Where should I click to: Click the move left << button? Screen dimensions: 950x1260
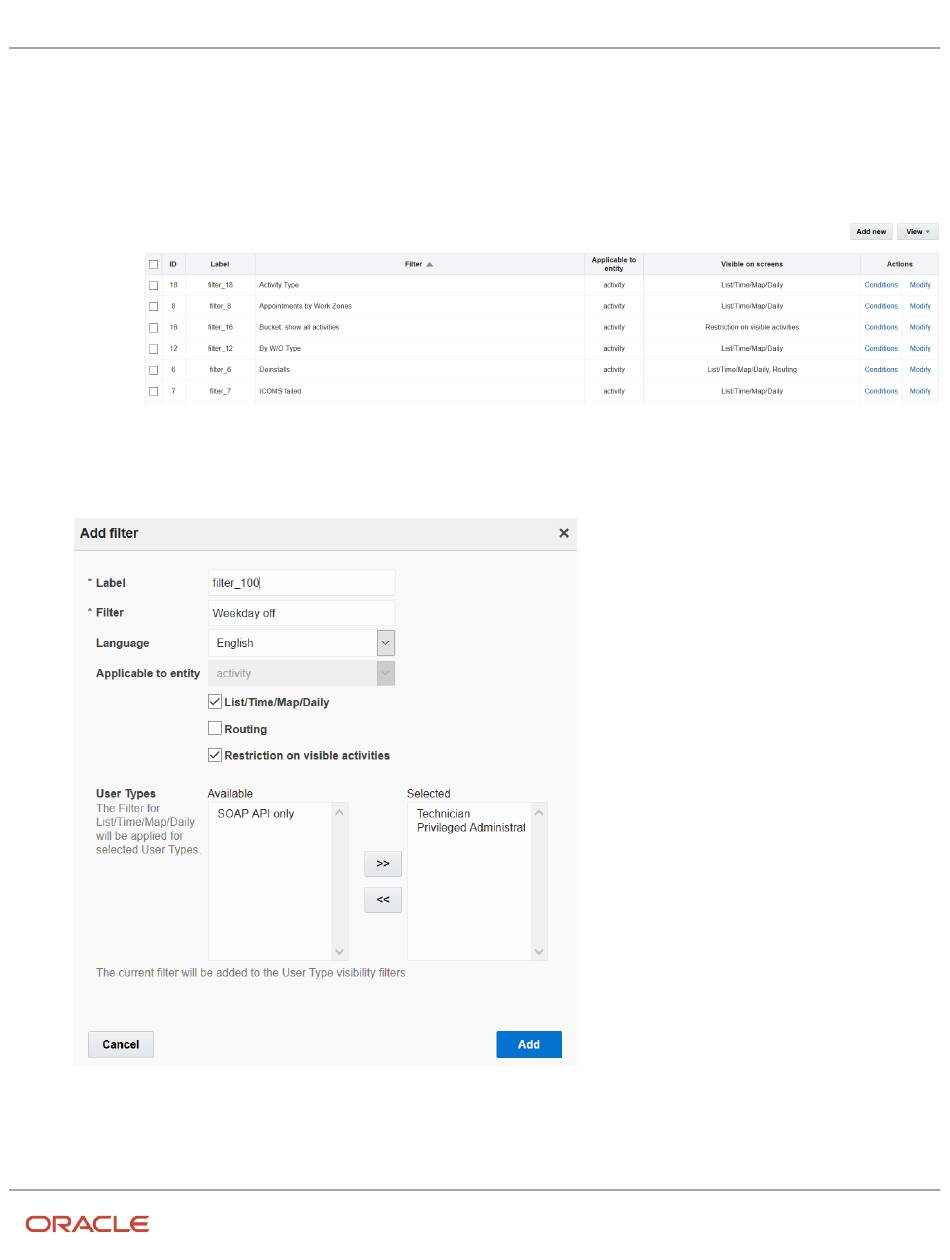coord(382,900)
